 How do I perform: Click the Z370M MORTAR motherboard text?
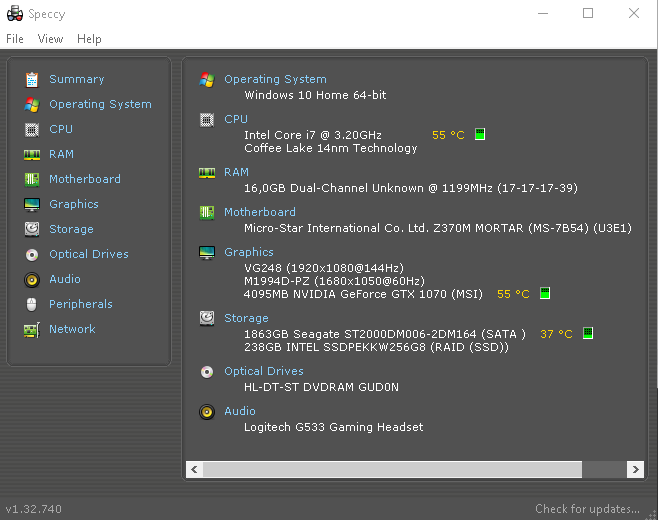click(438, 228)
